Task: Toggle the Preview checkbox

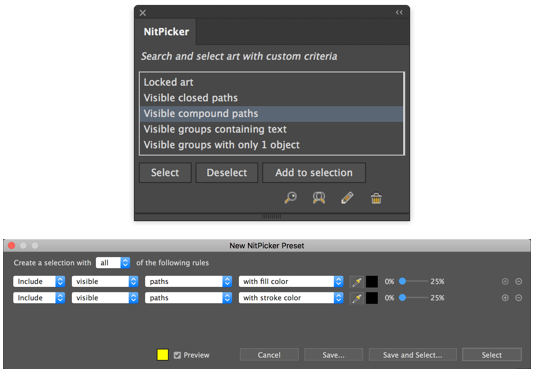Action: click(177, 355)
